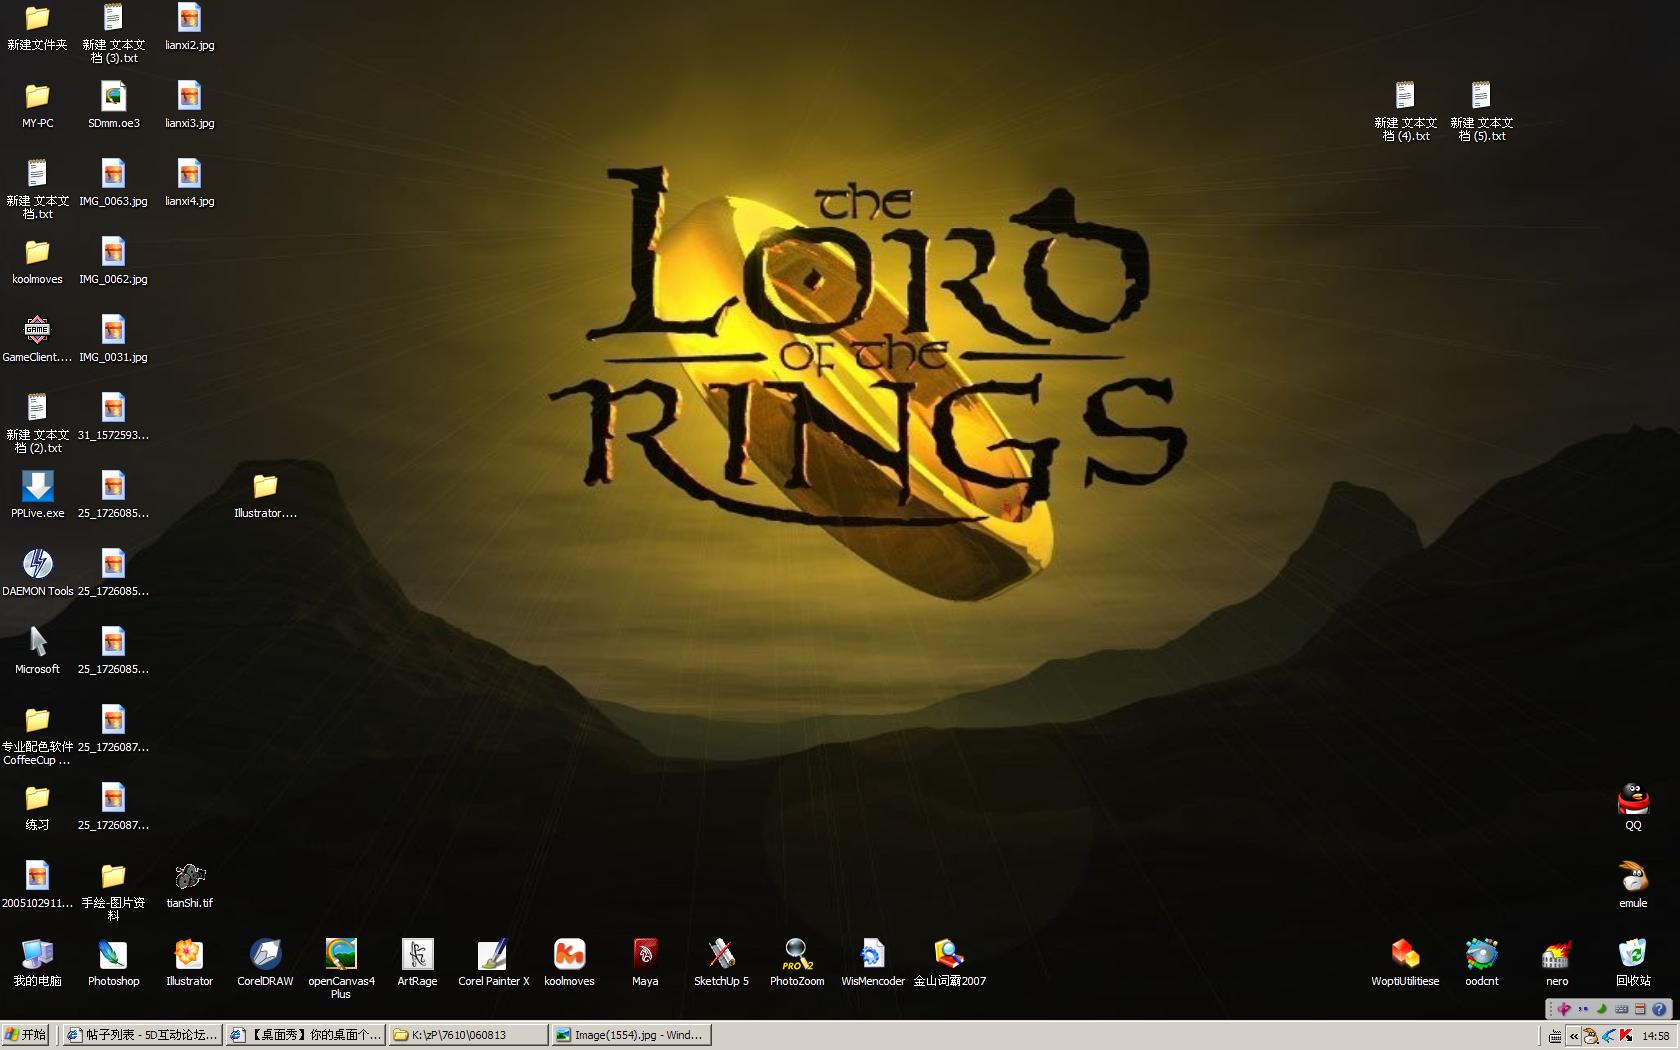Screen dimensions: 1680x1050
Task: Switch to K:\zP\7610\060813 folder window
Action: pyautogui.click(x=469, y=1035)
